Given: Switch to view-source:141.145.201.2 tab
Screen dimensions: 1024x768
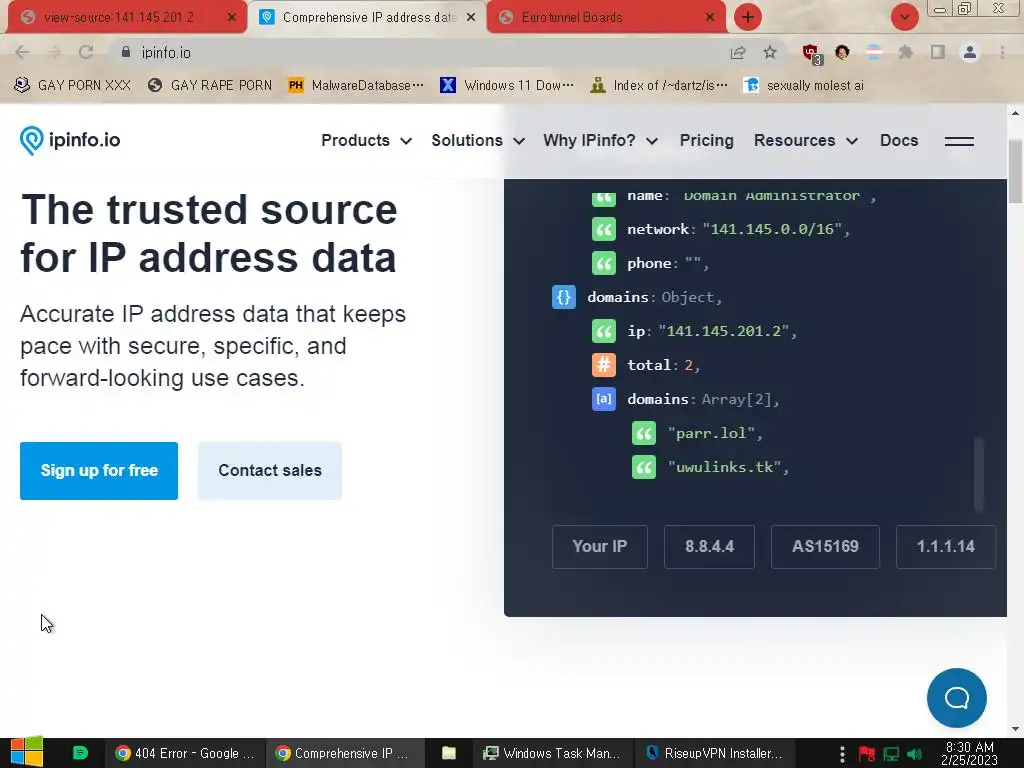Looking at the screenshot, I should tap(118, 18).
